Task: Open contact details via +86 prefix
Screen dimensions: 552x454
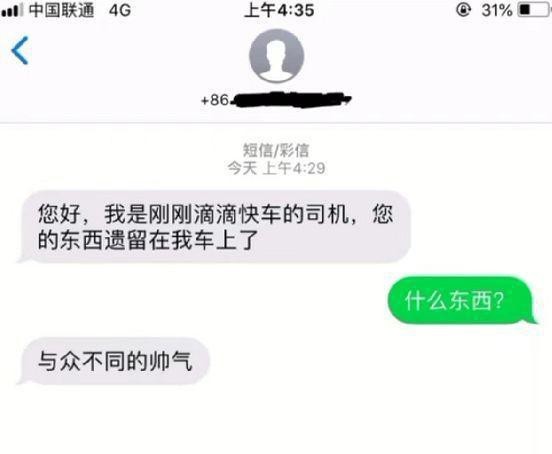Action: (215, 100)
